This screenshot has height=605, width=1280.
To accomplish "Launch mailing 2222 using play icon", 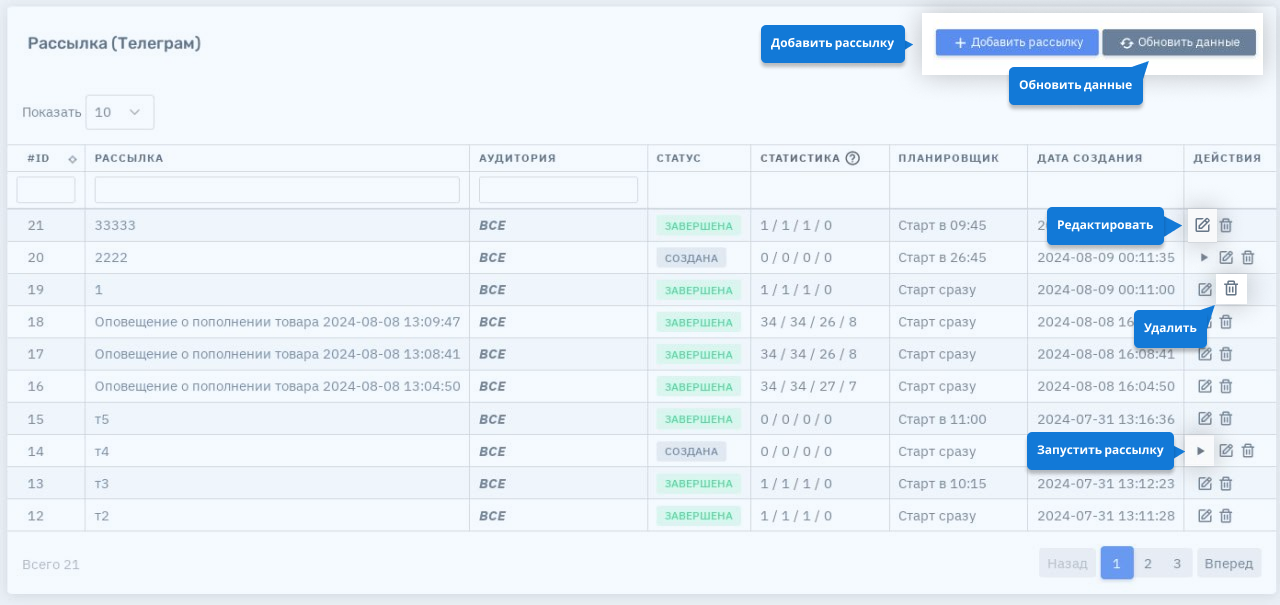I will coord(1204,258).
